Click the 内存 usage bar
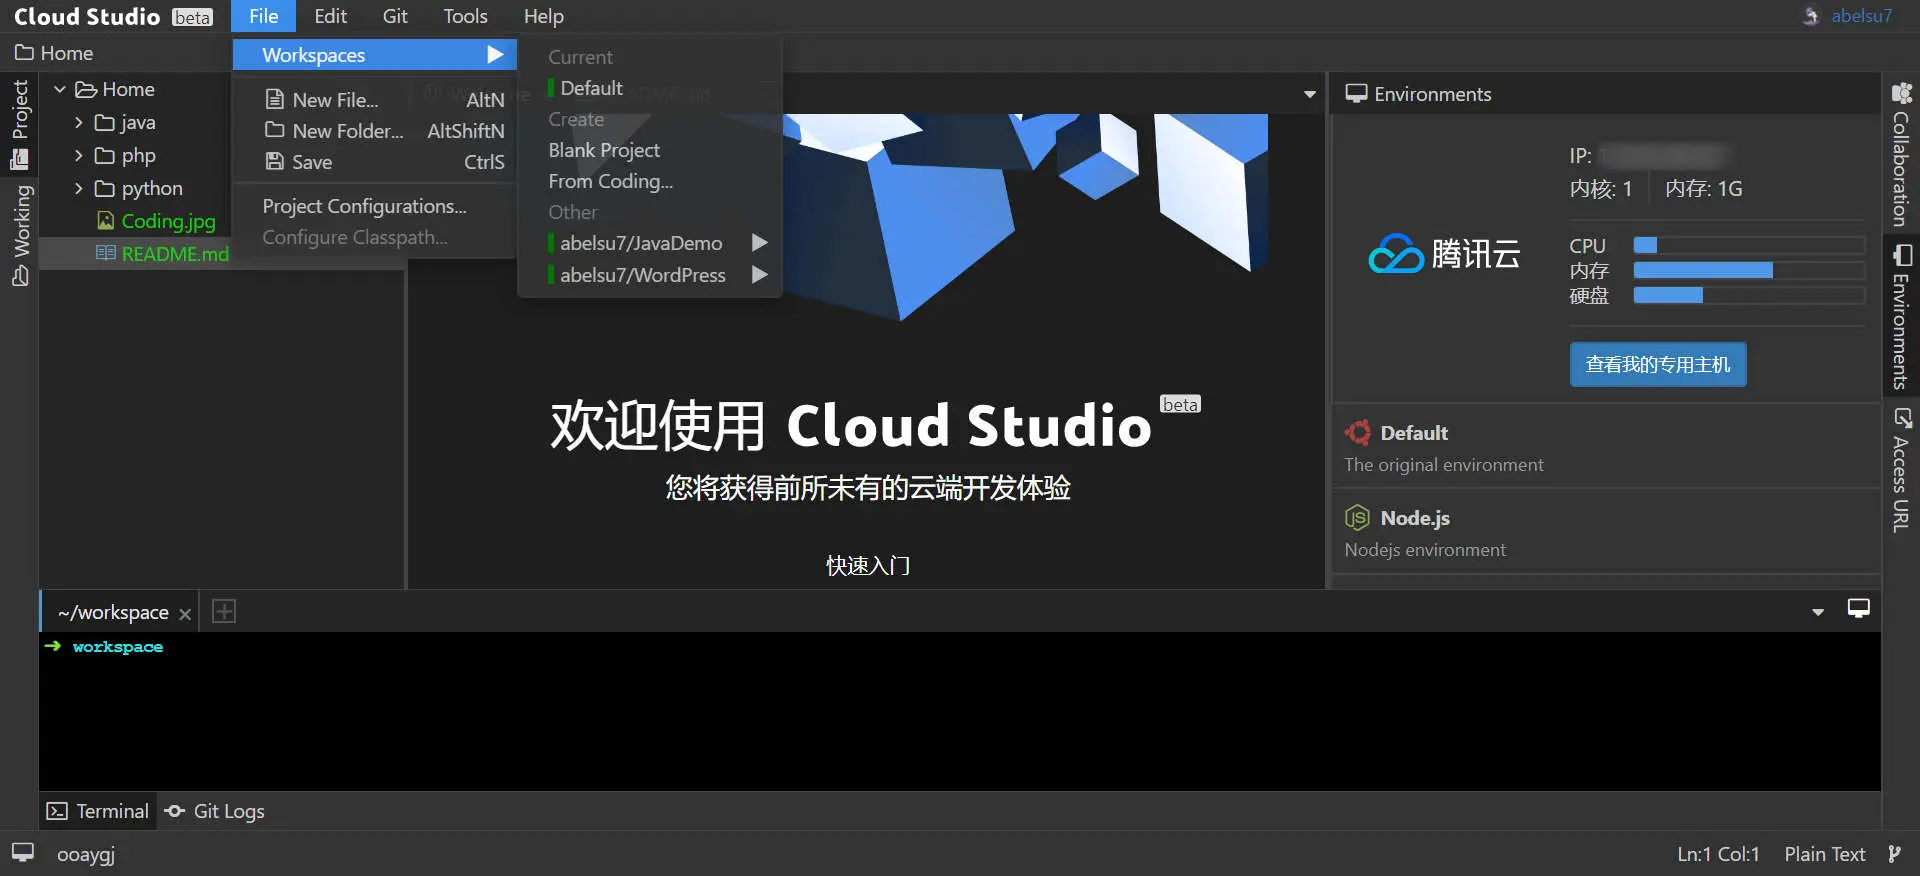1920x876 pixels. point(1749,270)
